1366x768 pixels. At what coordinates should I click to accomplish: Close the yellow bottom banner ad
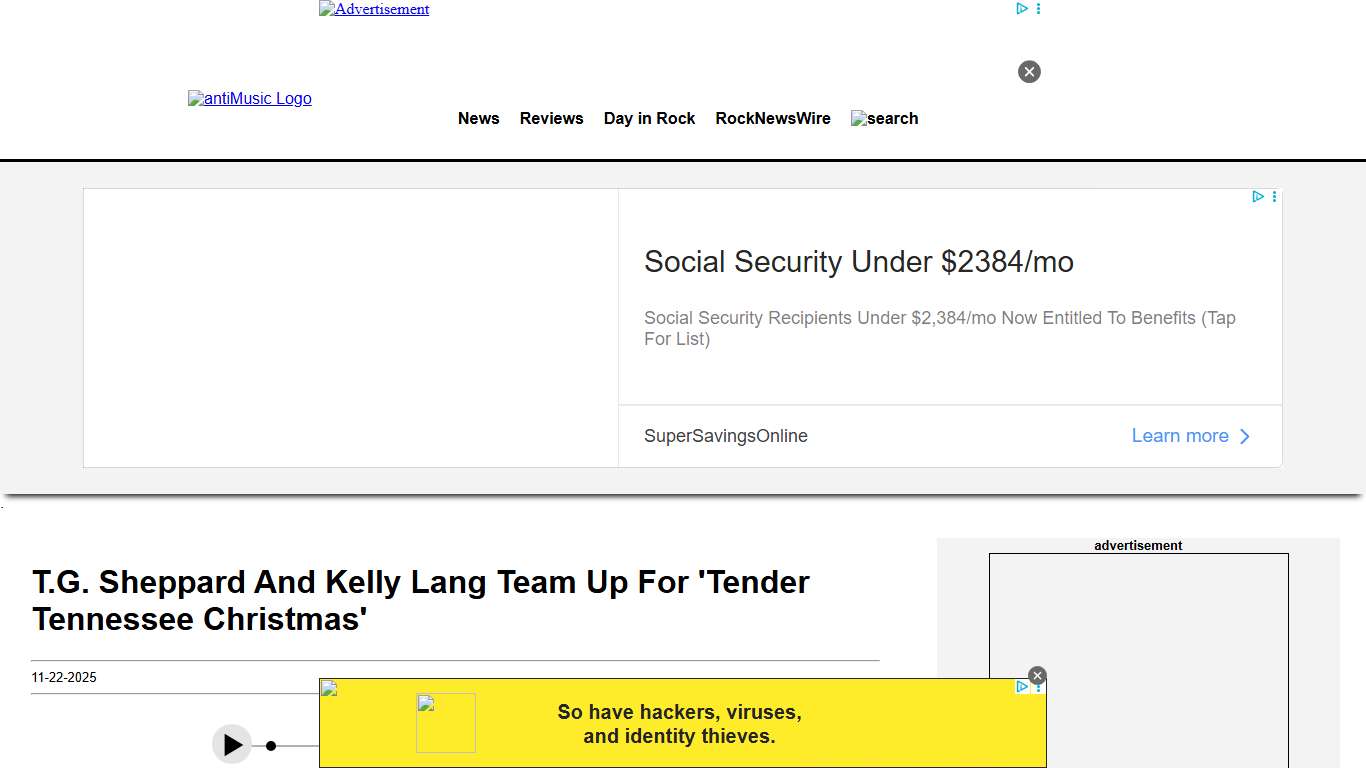1037,676
